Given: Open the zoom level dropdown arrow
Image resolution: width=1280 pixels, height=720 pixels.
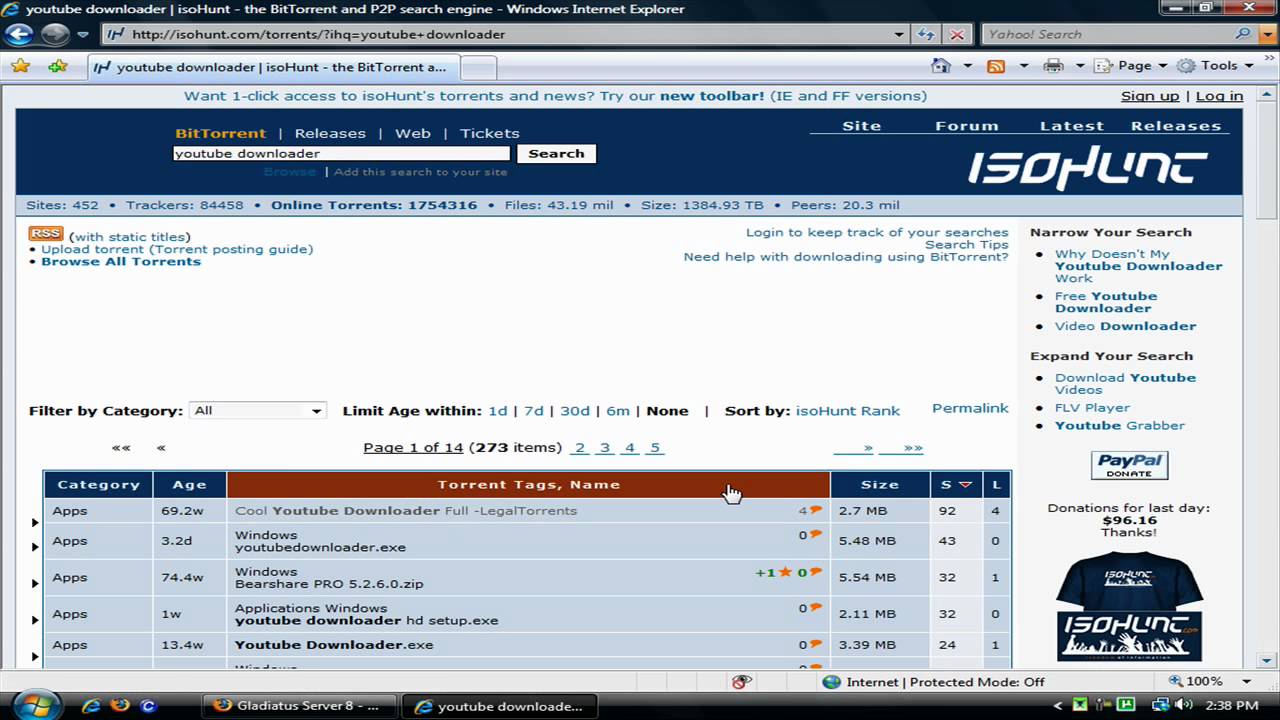Looking at the screenshot, I should [1244, 681].
